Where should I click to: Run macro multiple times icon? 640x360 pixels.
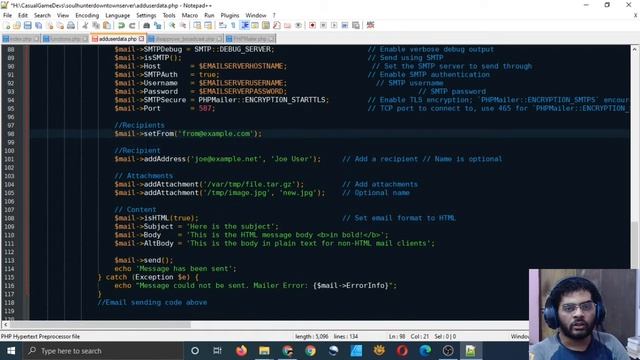(x=345, y=25)
